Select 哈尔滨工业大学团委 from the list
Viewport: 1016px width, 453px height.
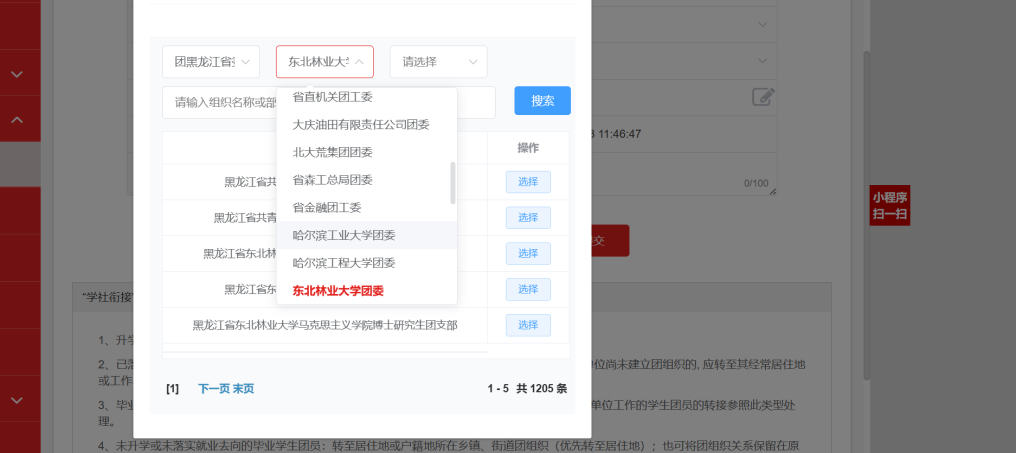point(344,235)
